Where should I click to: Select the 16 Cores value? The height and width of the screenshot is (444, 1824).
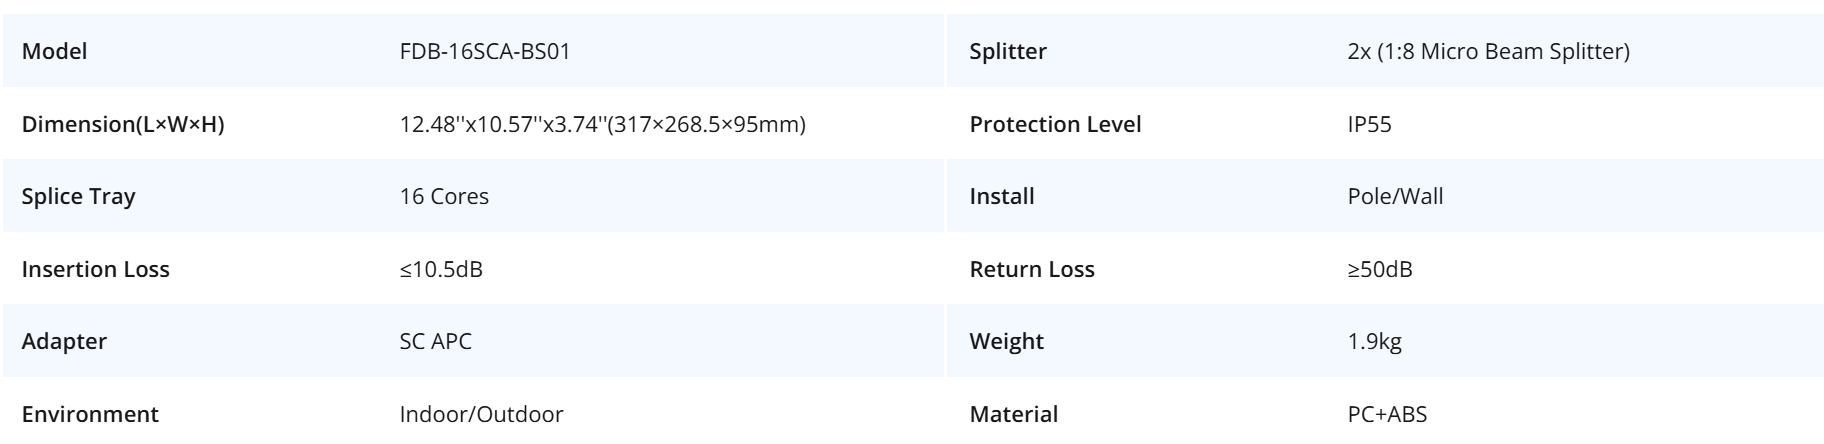[444, 196]
